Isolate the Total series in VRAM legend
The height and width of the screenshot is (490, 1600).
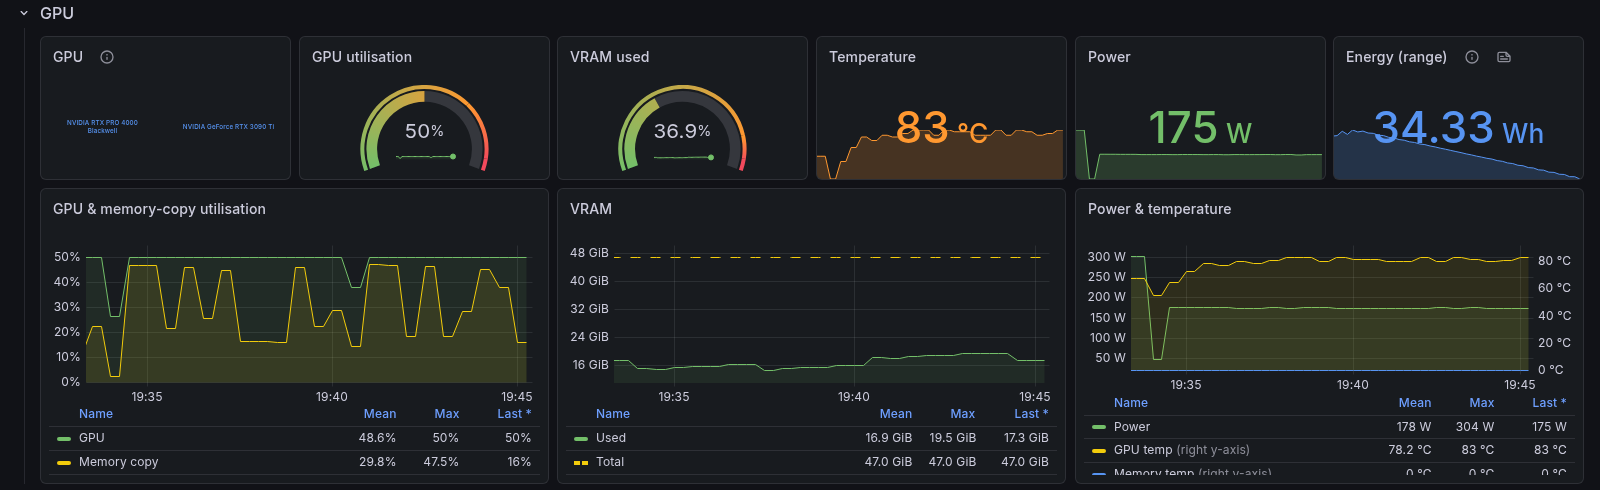point(610,462)
